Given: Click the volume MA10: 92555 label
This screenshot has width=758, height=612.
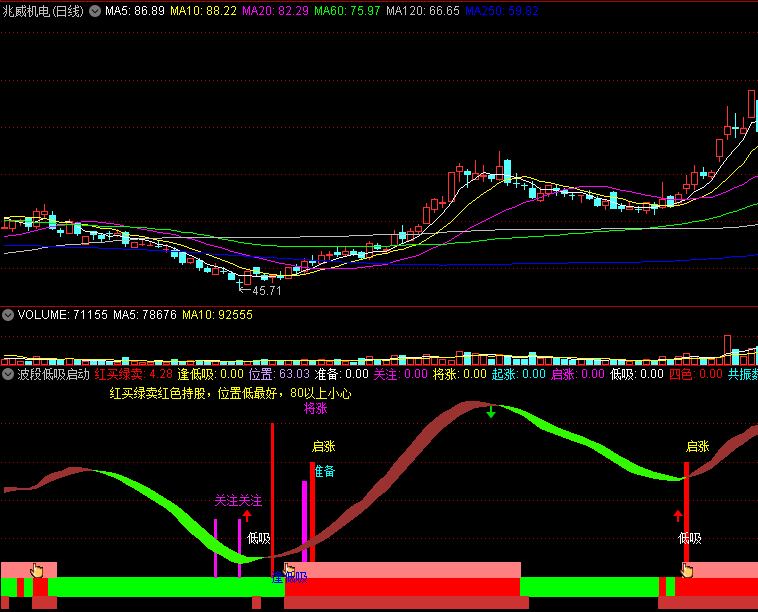Looking at the screenshot, I should tap(218, 315).
